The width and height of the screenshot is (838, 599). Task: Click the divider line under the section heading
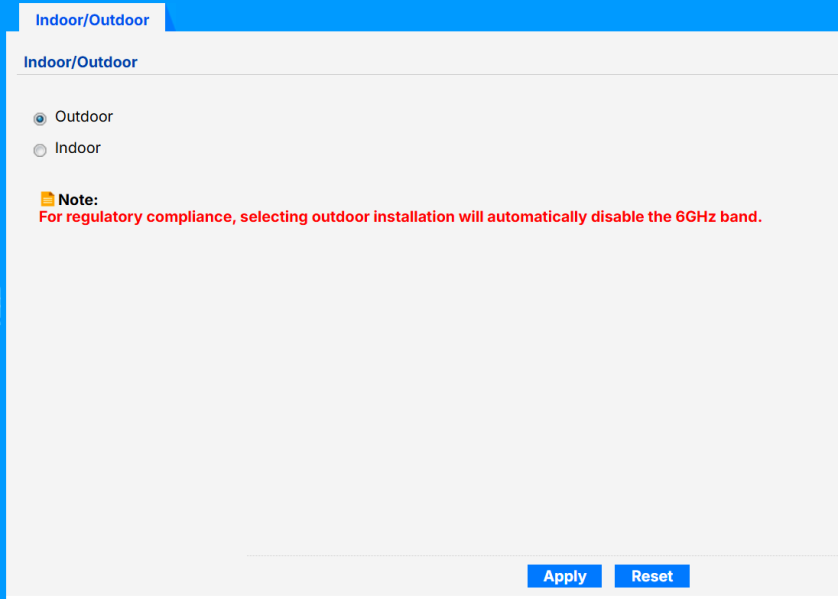pos(420,75)
